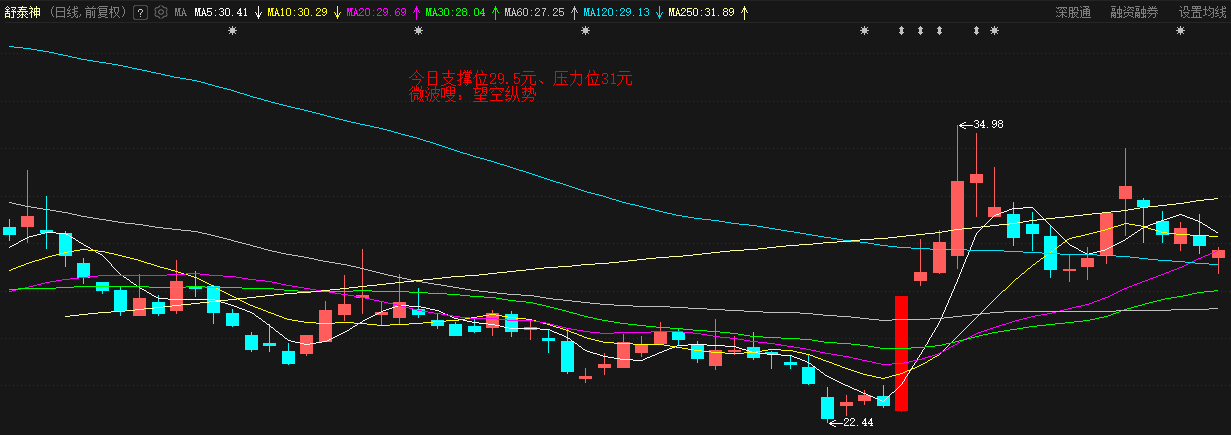Click annotation text 今日支撑位29.5元、压力位31元
Screen dimensions: 1231x435
[x=521, y=78]
